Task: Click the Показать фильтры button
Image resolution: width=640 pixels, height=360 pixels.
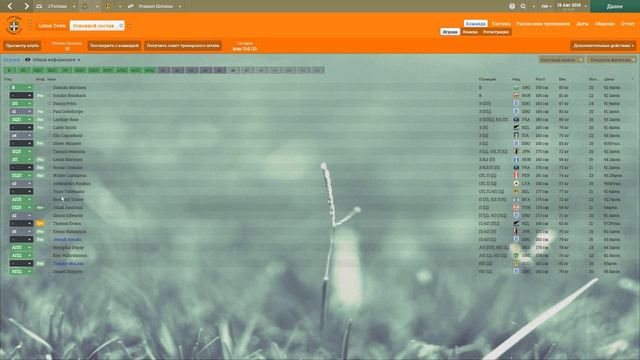Action: click(611, 60)
